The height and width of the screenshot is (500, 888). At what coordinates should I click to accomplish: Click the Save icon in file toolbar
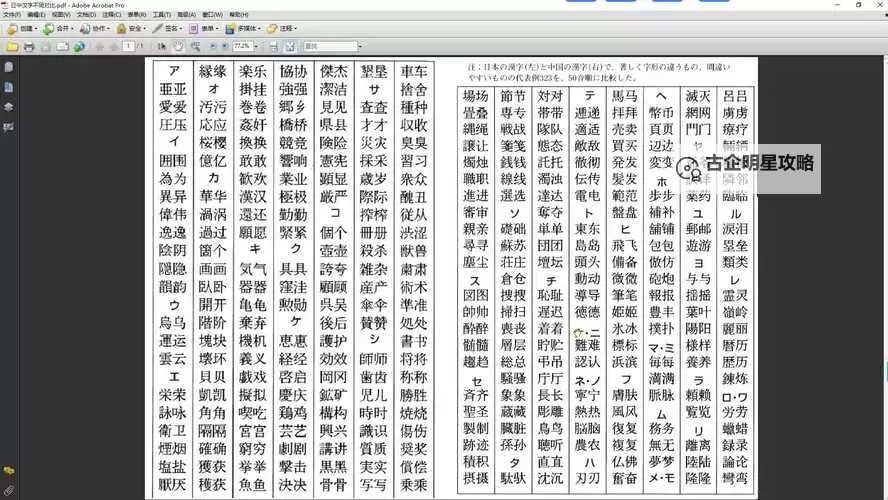[x=45, y=46]
